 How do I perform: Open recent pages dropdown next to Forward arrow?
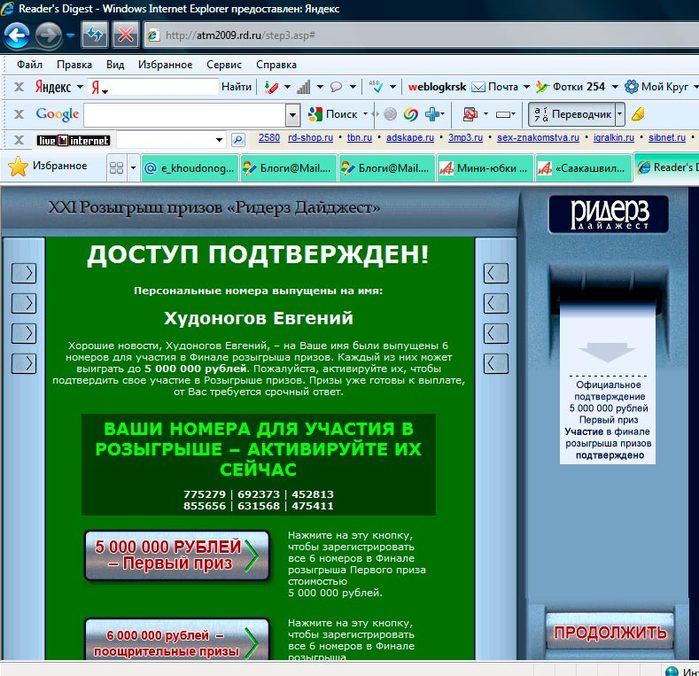(x=70, y=35)
